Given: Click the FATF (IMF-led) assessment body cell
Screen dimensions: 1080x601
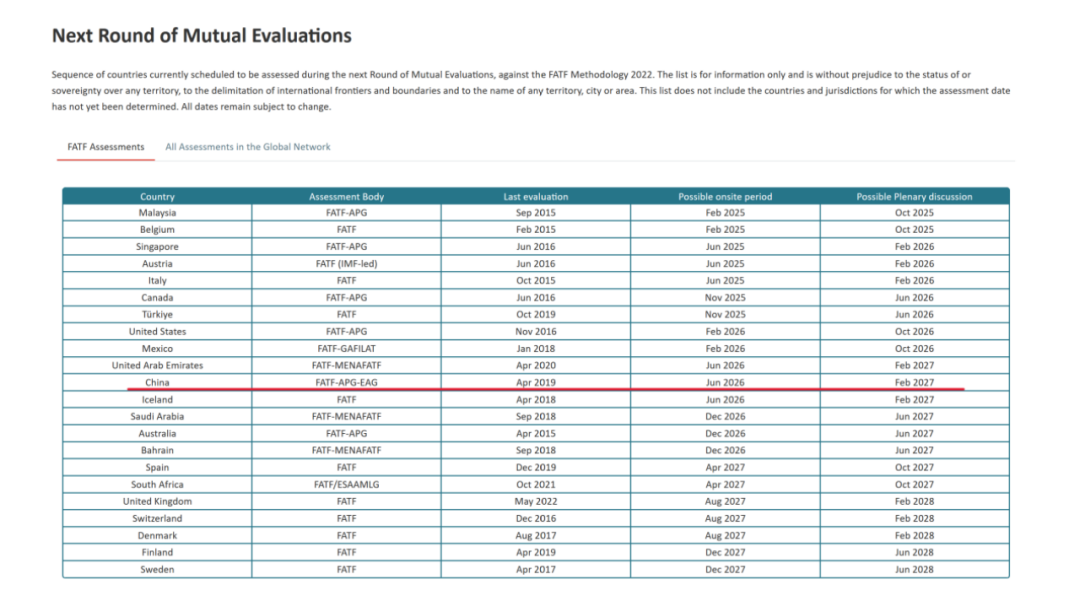Looking at the screenshot, I should [x=346, y=264].
